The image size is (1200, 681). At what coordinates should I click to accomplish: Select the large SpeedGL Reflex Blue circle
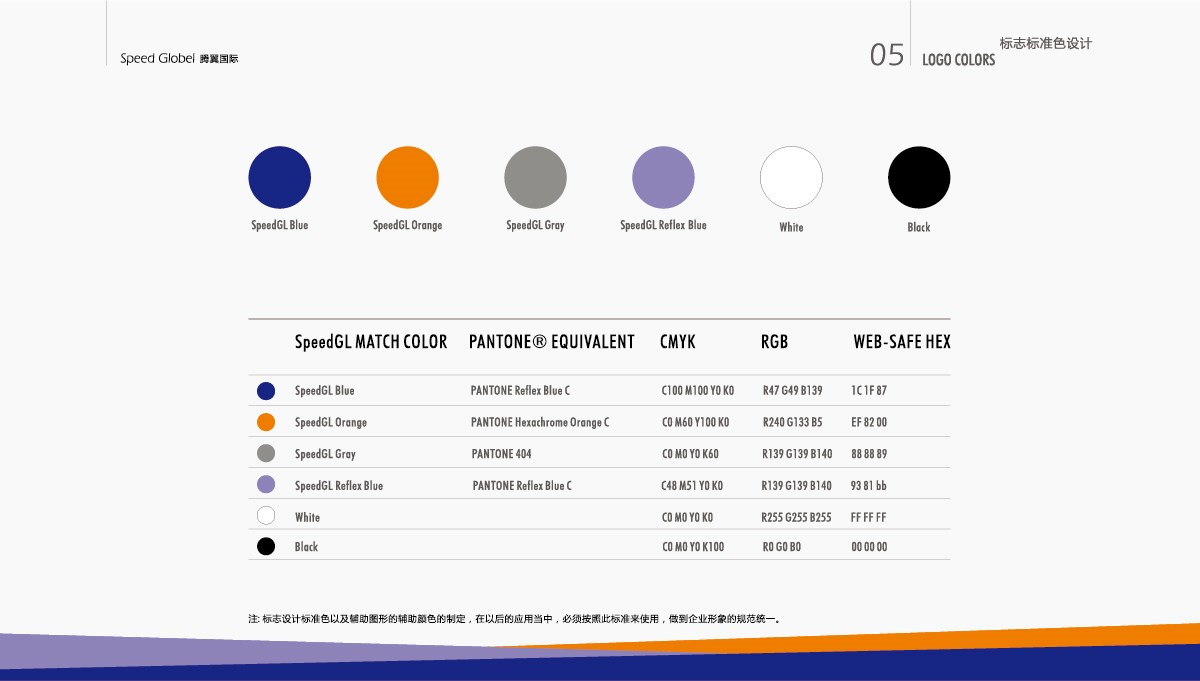pyautogui.click(x=664, y=177)
